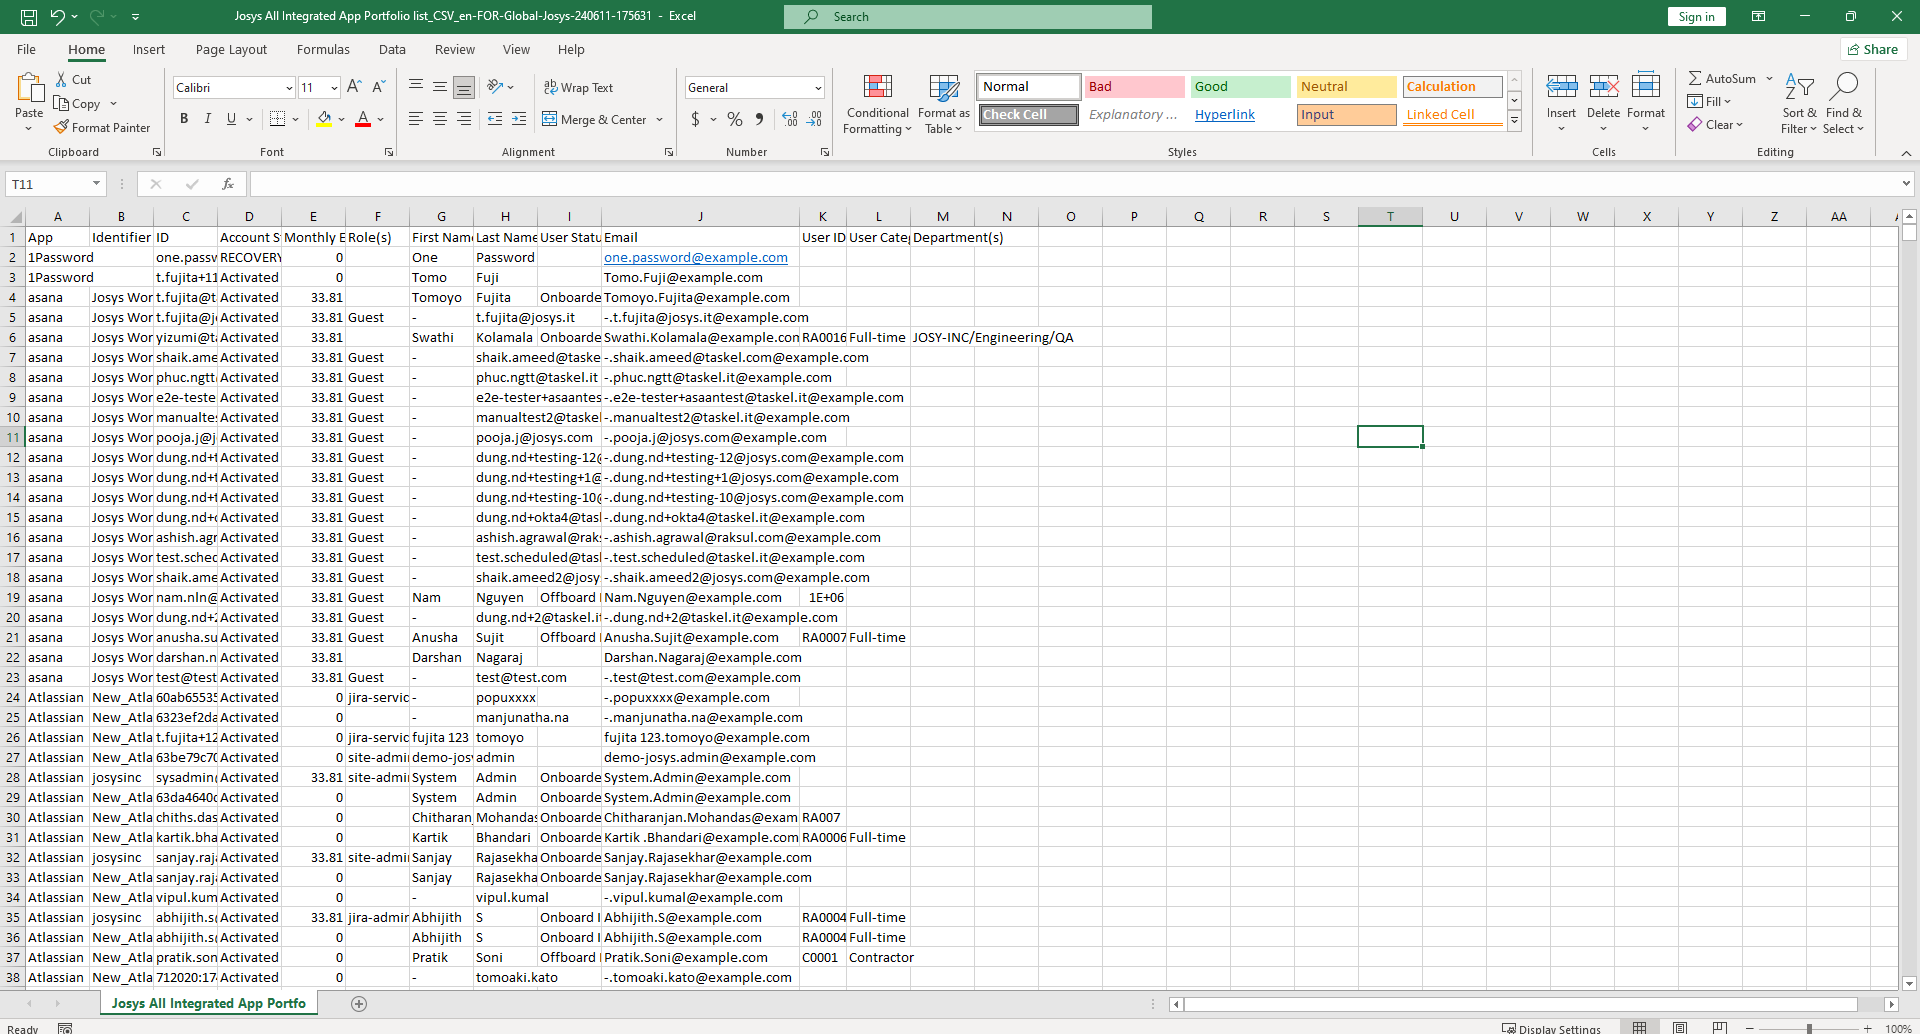
Task: Toggle middle vertical alignment
Action: [440, 88]
